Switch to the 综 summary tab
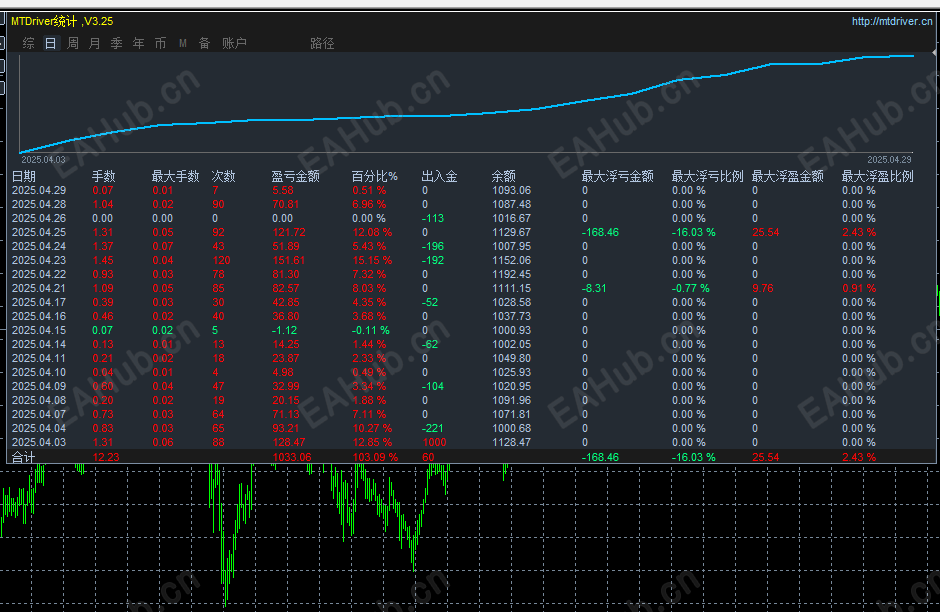 [x=28, y=43]
